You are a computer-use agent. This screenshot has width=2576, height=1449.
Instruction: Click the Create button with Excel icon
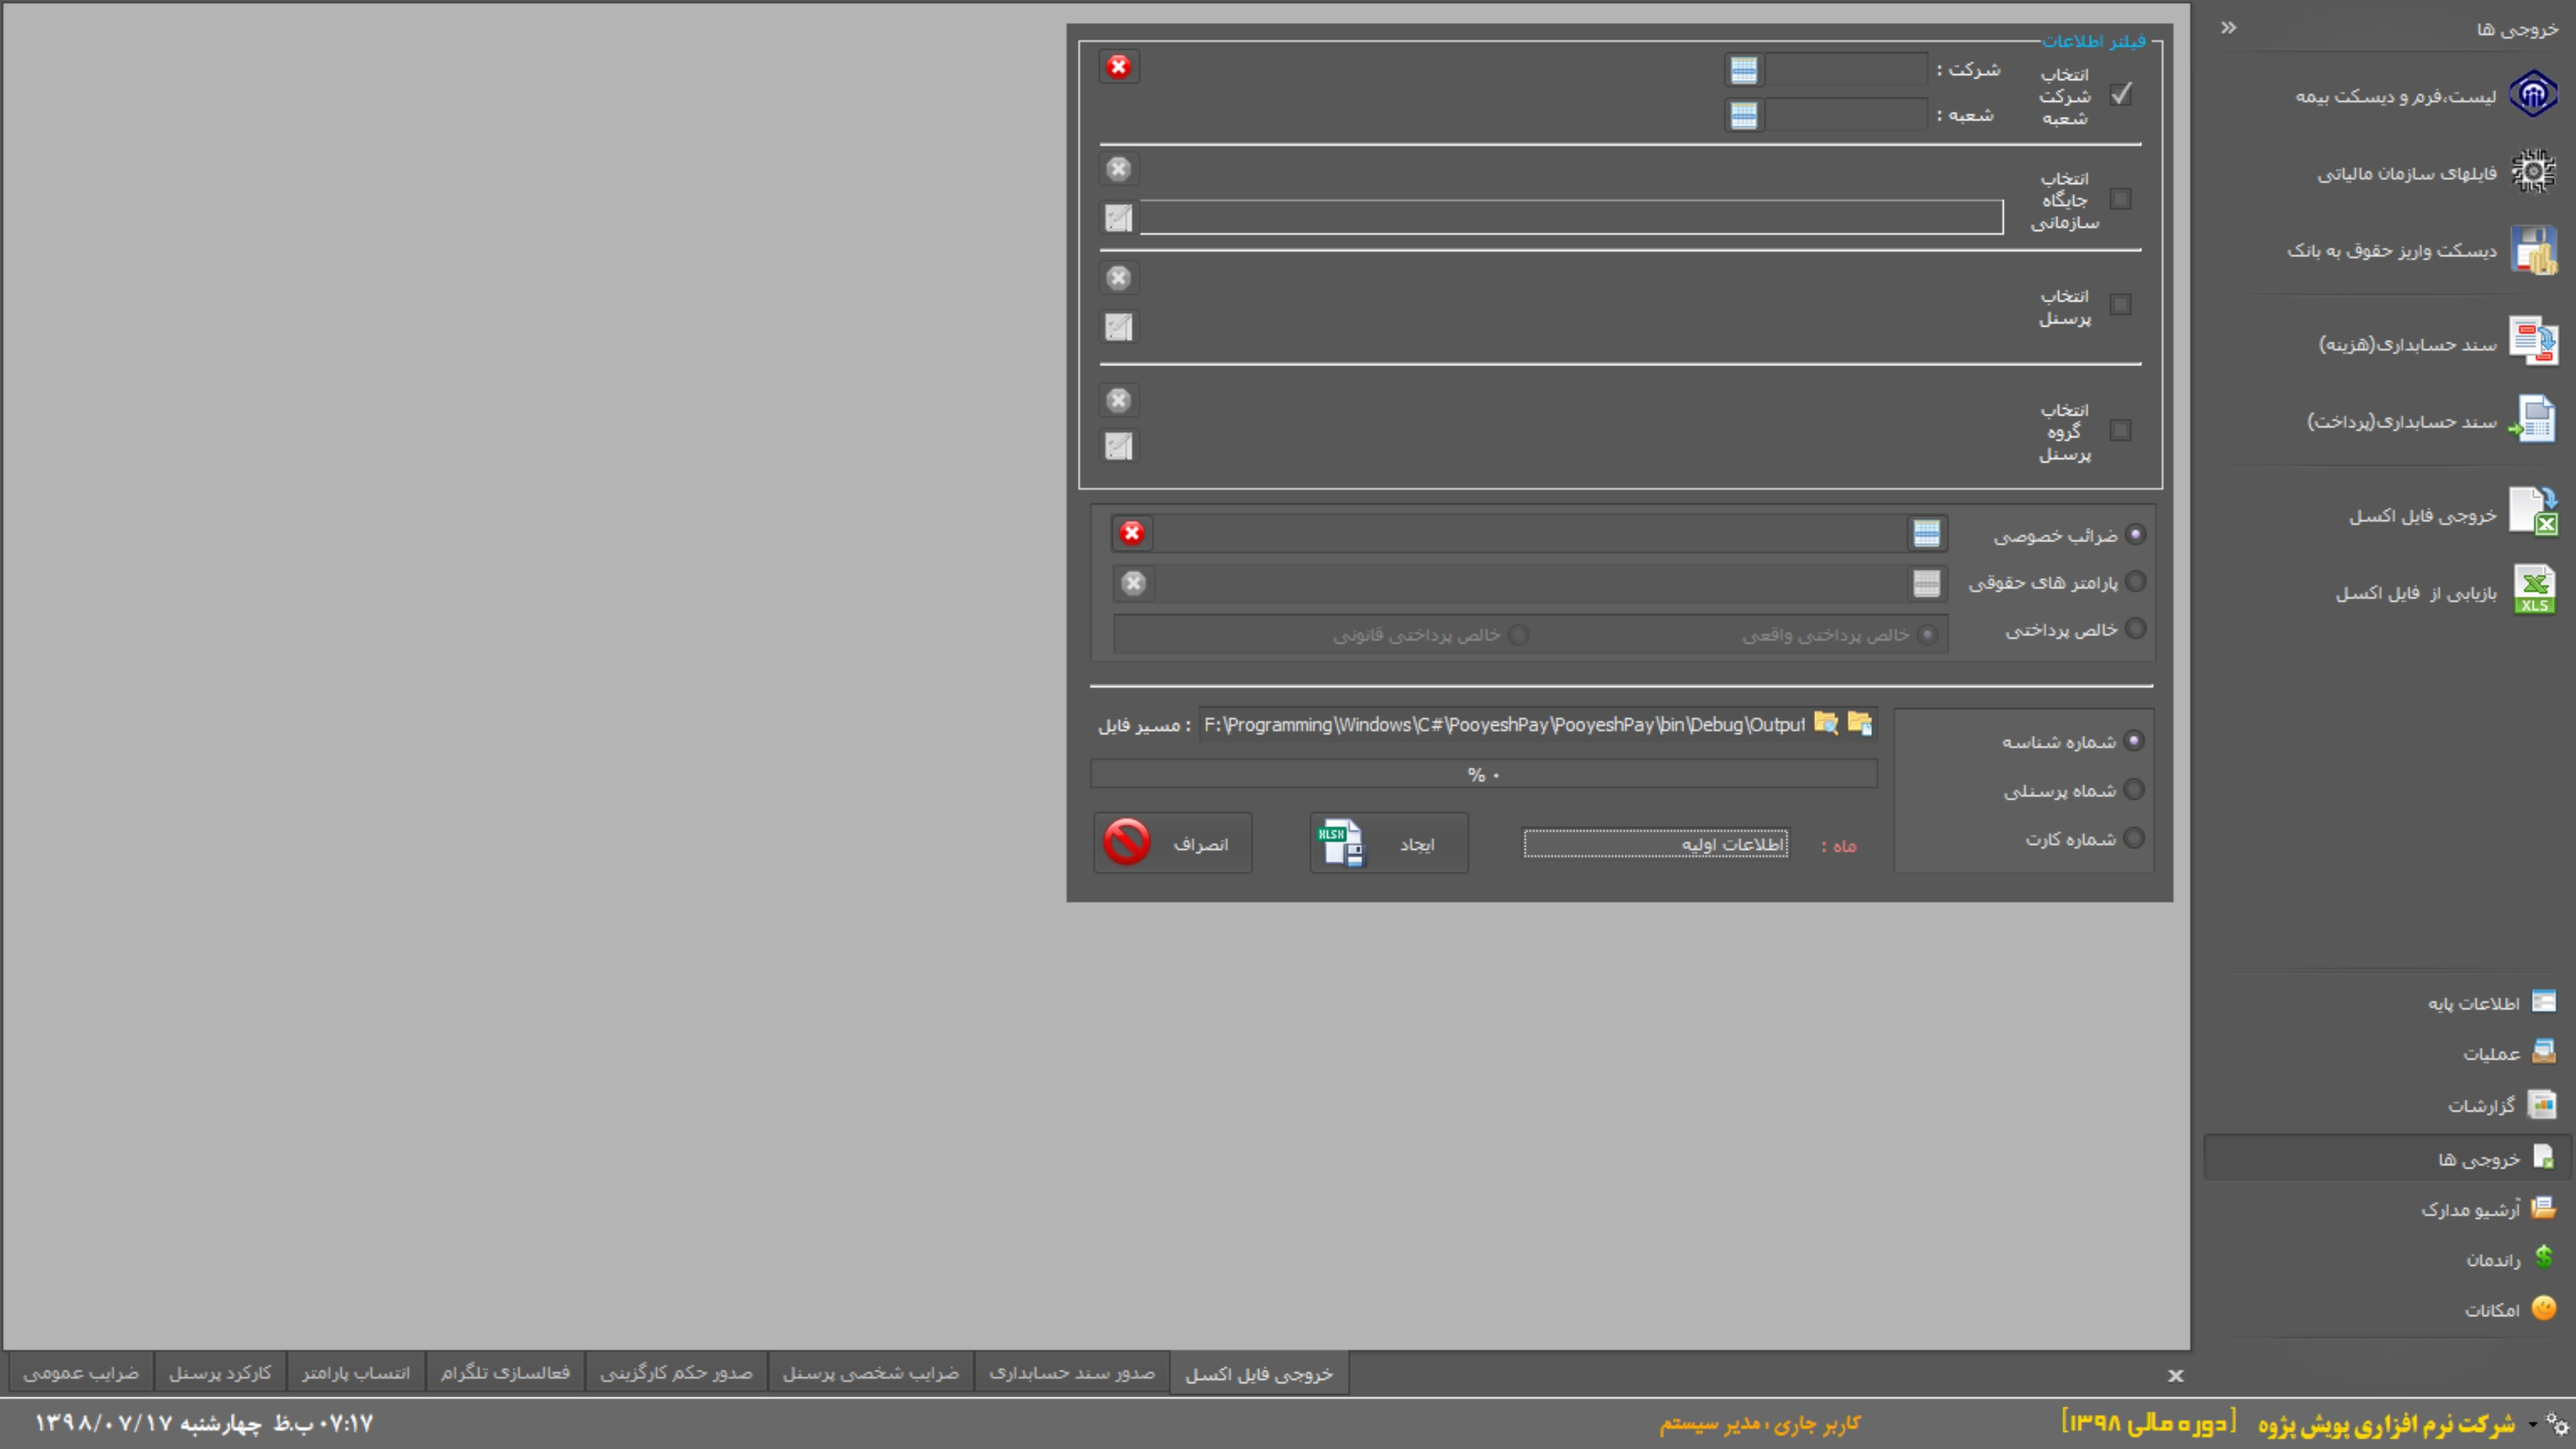1388,843
